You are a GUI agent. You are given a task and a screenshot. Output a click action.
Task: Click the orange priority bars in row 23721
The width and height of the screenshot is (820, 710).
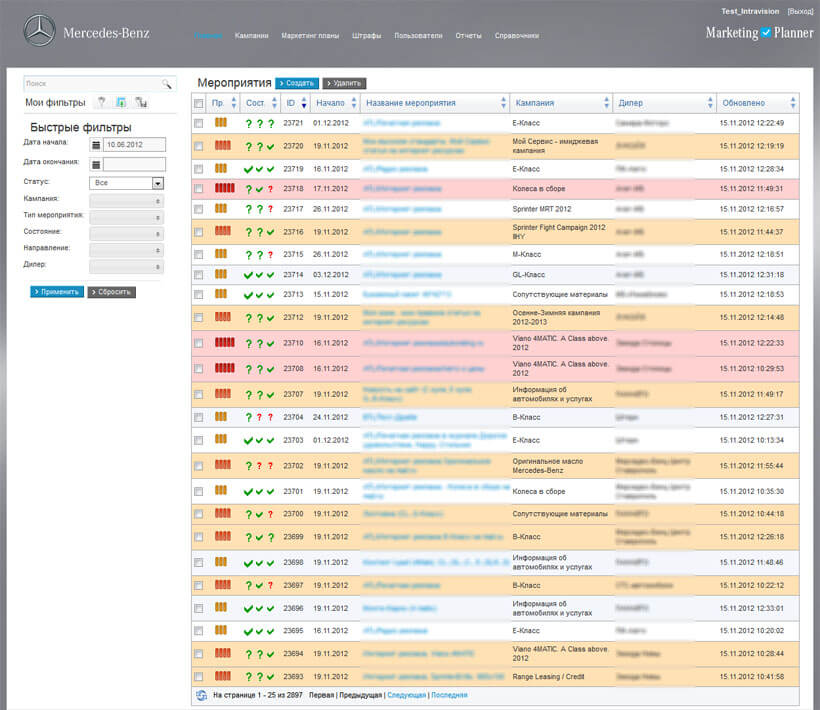pyautogui.click(x=221, y=122)
